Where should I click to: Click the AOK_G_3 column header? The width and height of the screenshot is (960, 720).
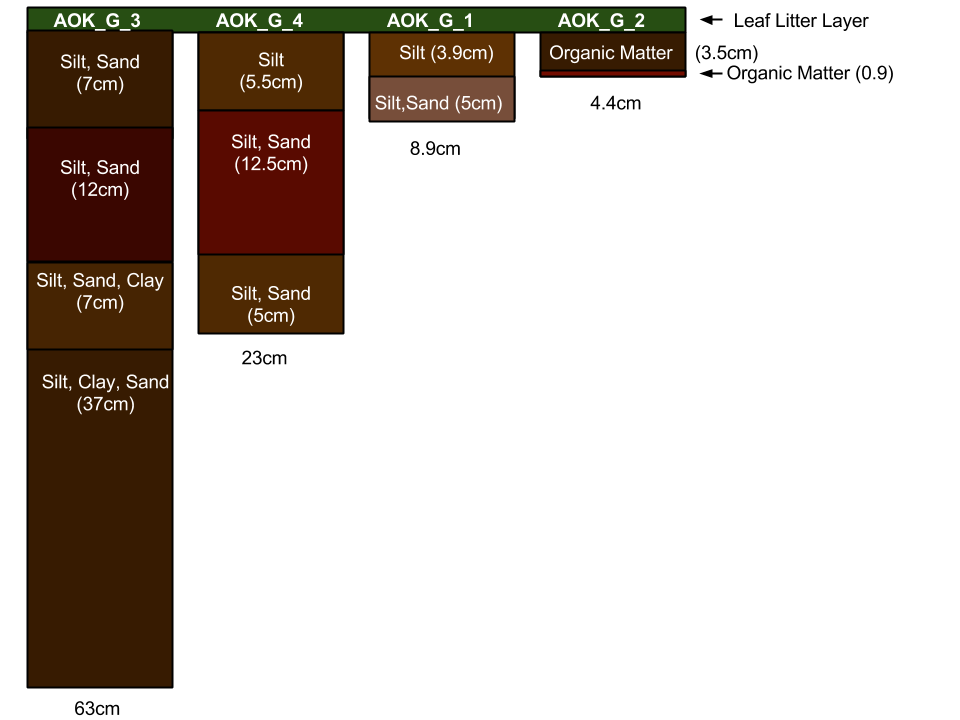pyautogui.click(x=97, y=20)
